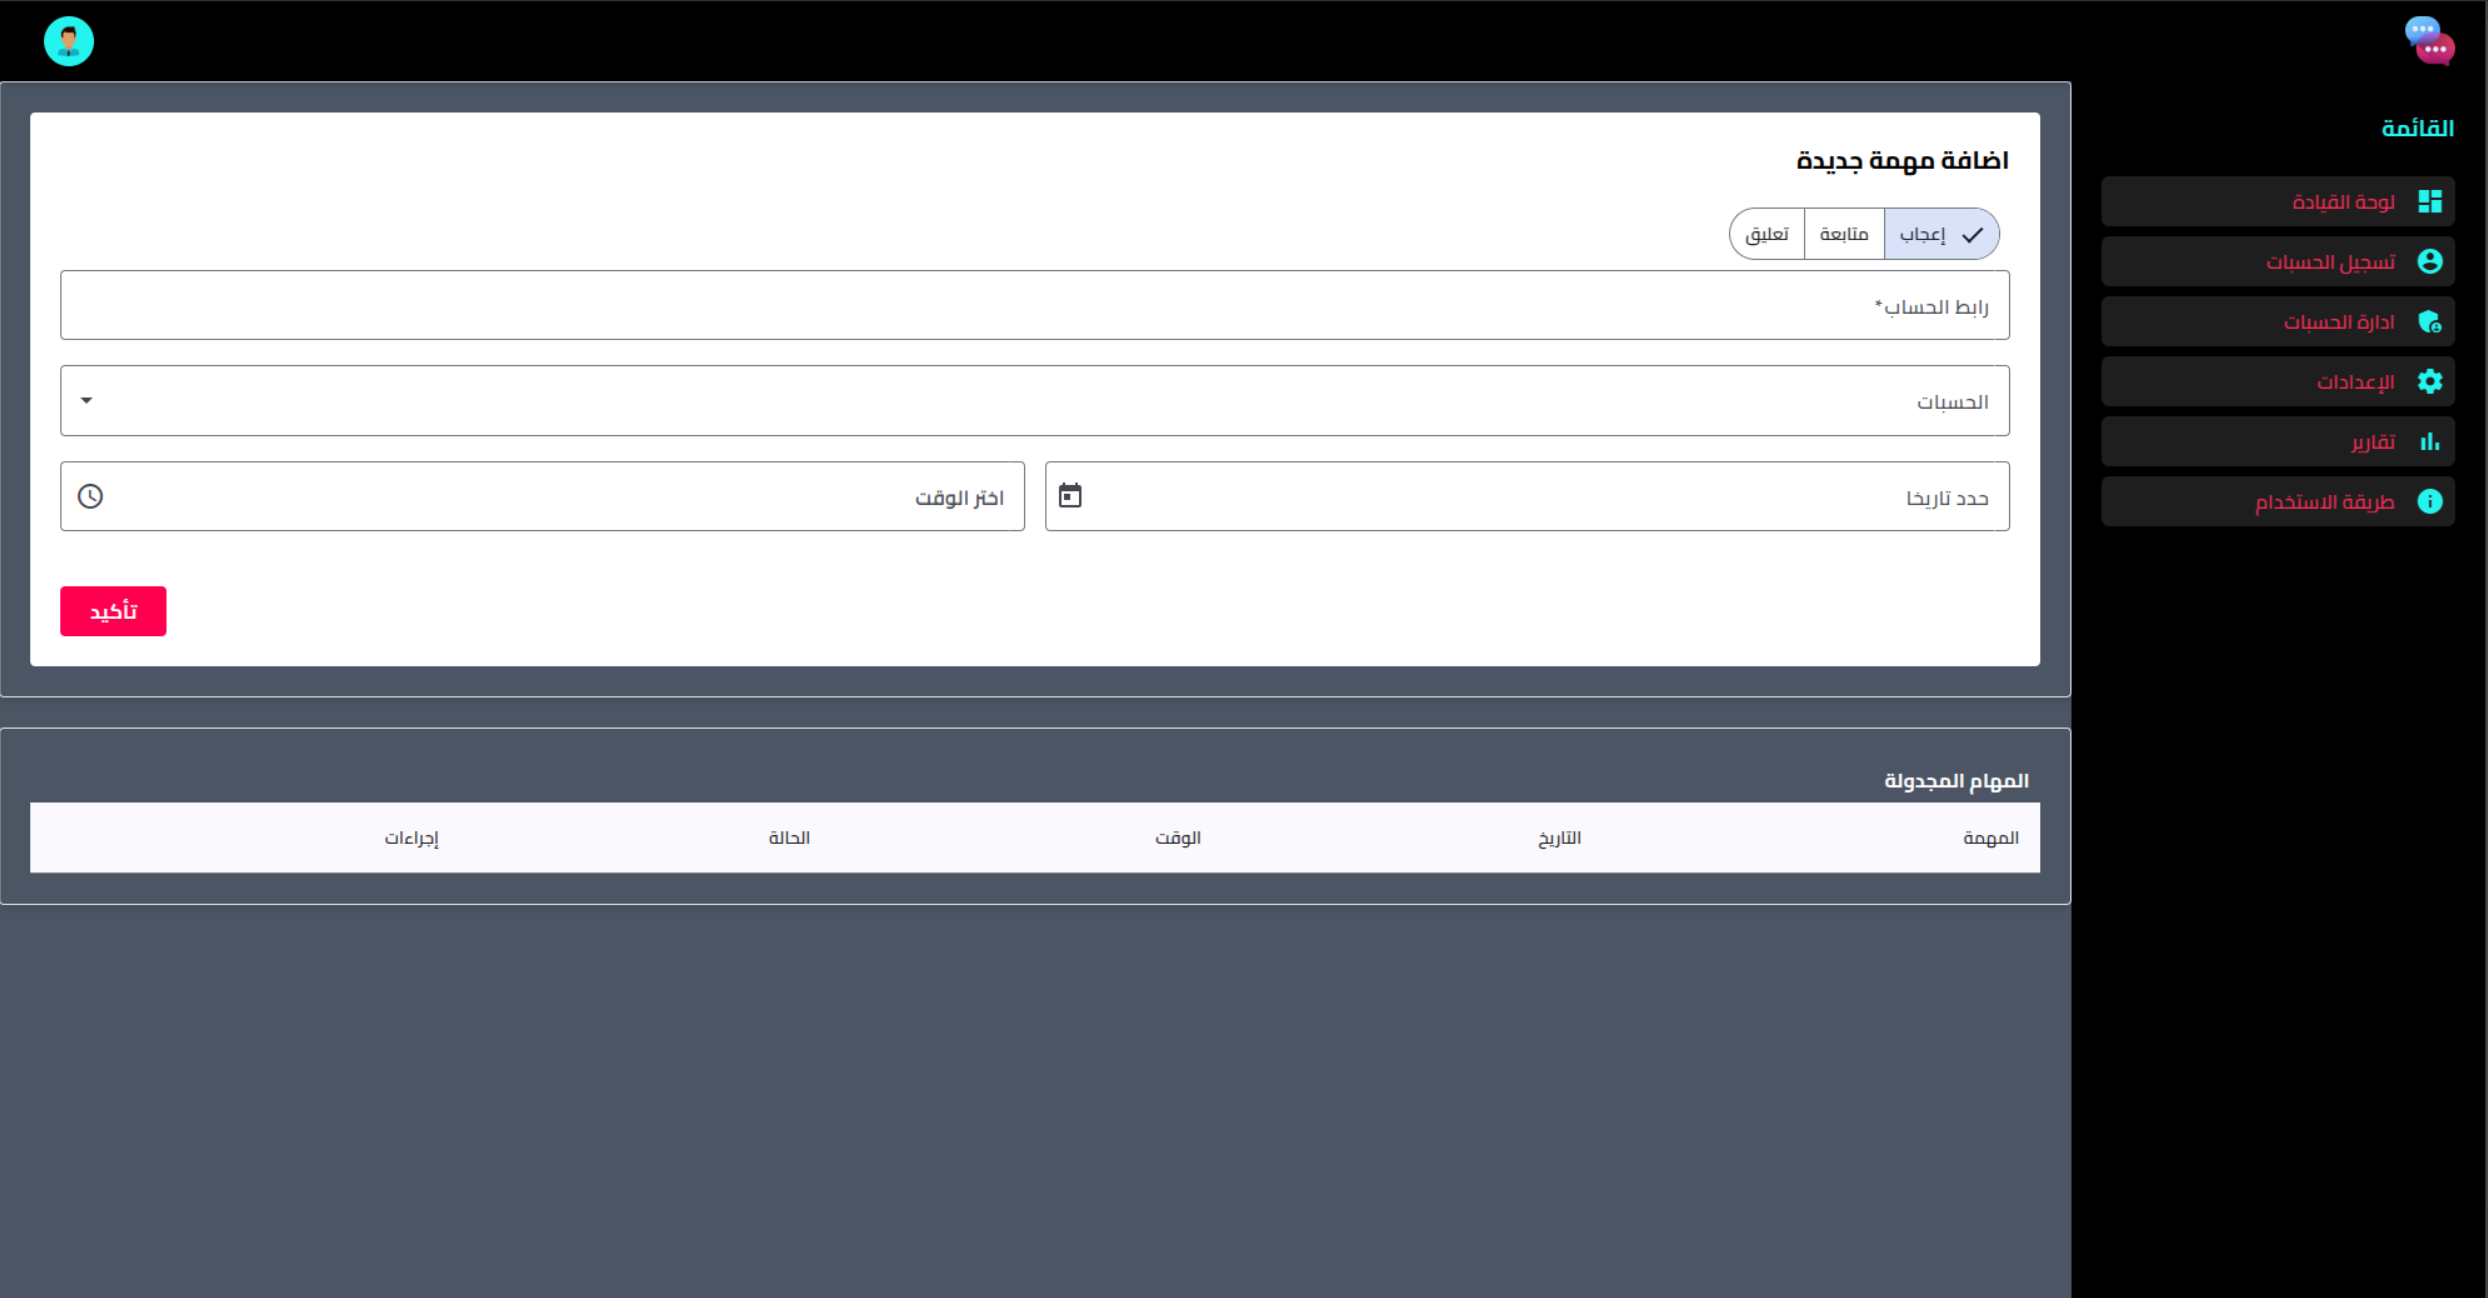
Task: Expand the الحسبات dropdown arrow
Action: pos(87,400)
